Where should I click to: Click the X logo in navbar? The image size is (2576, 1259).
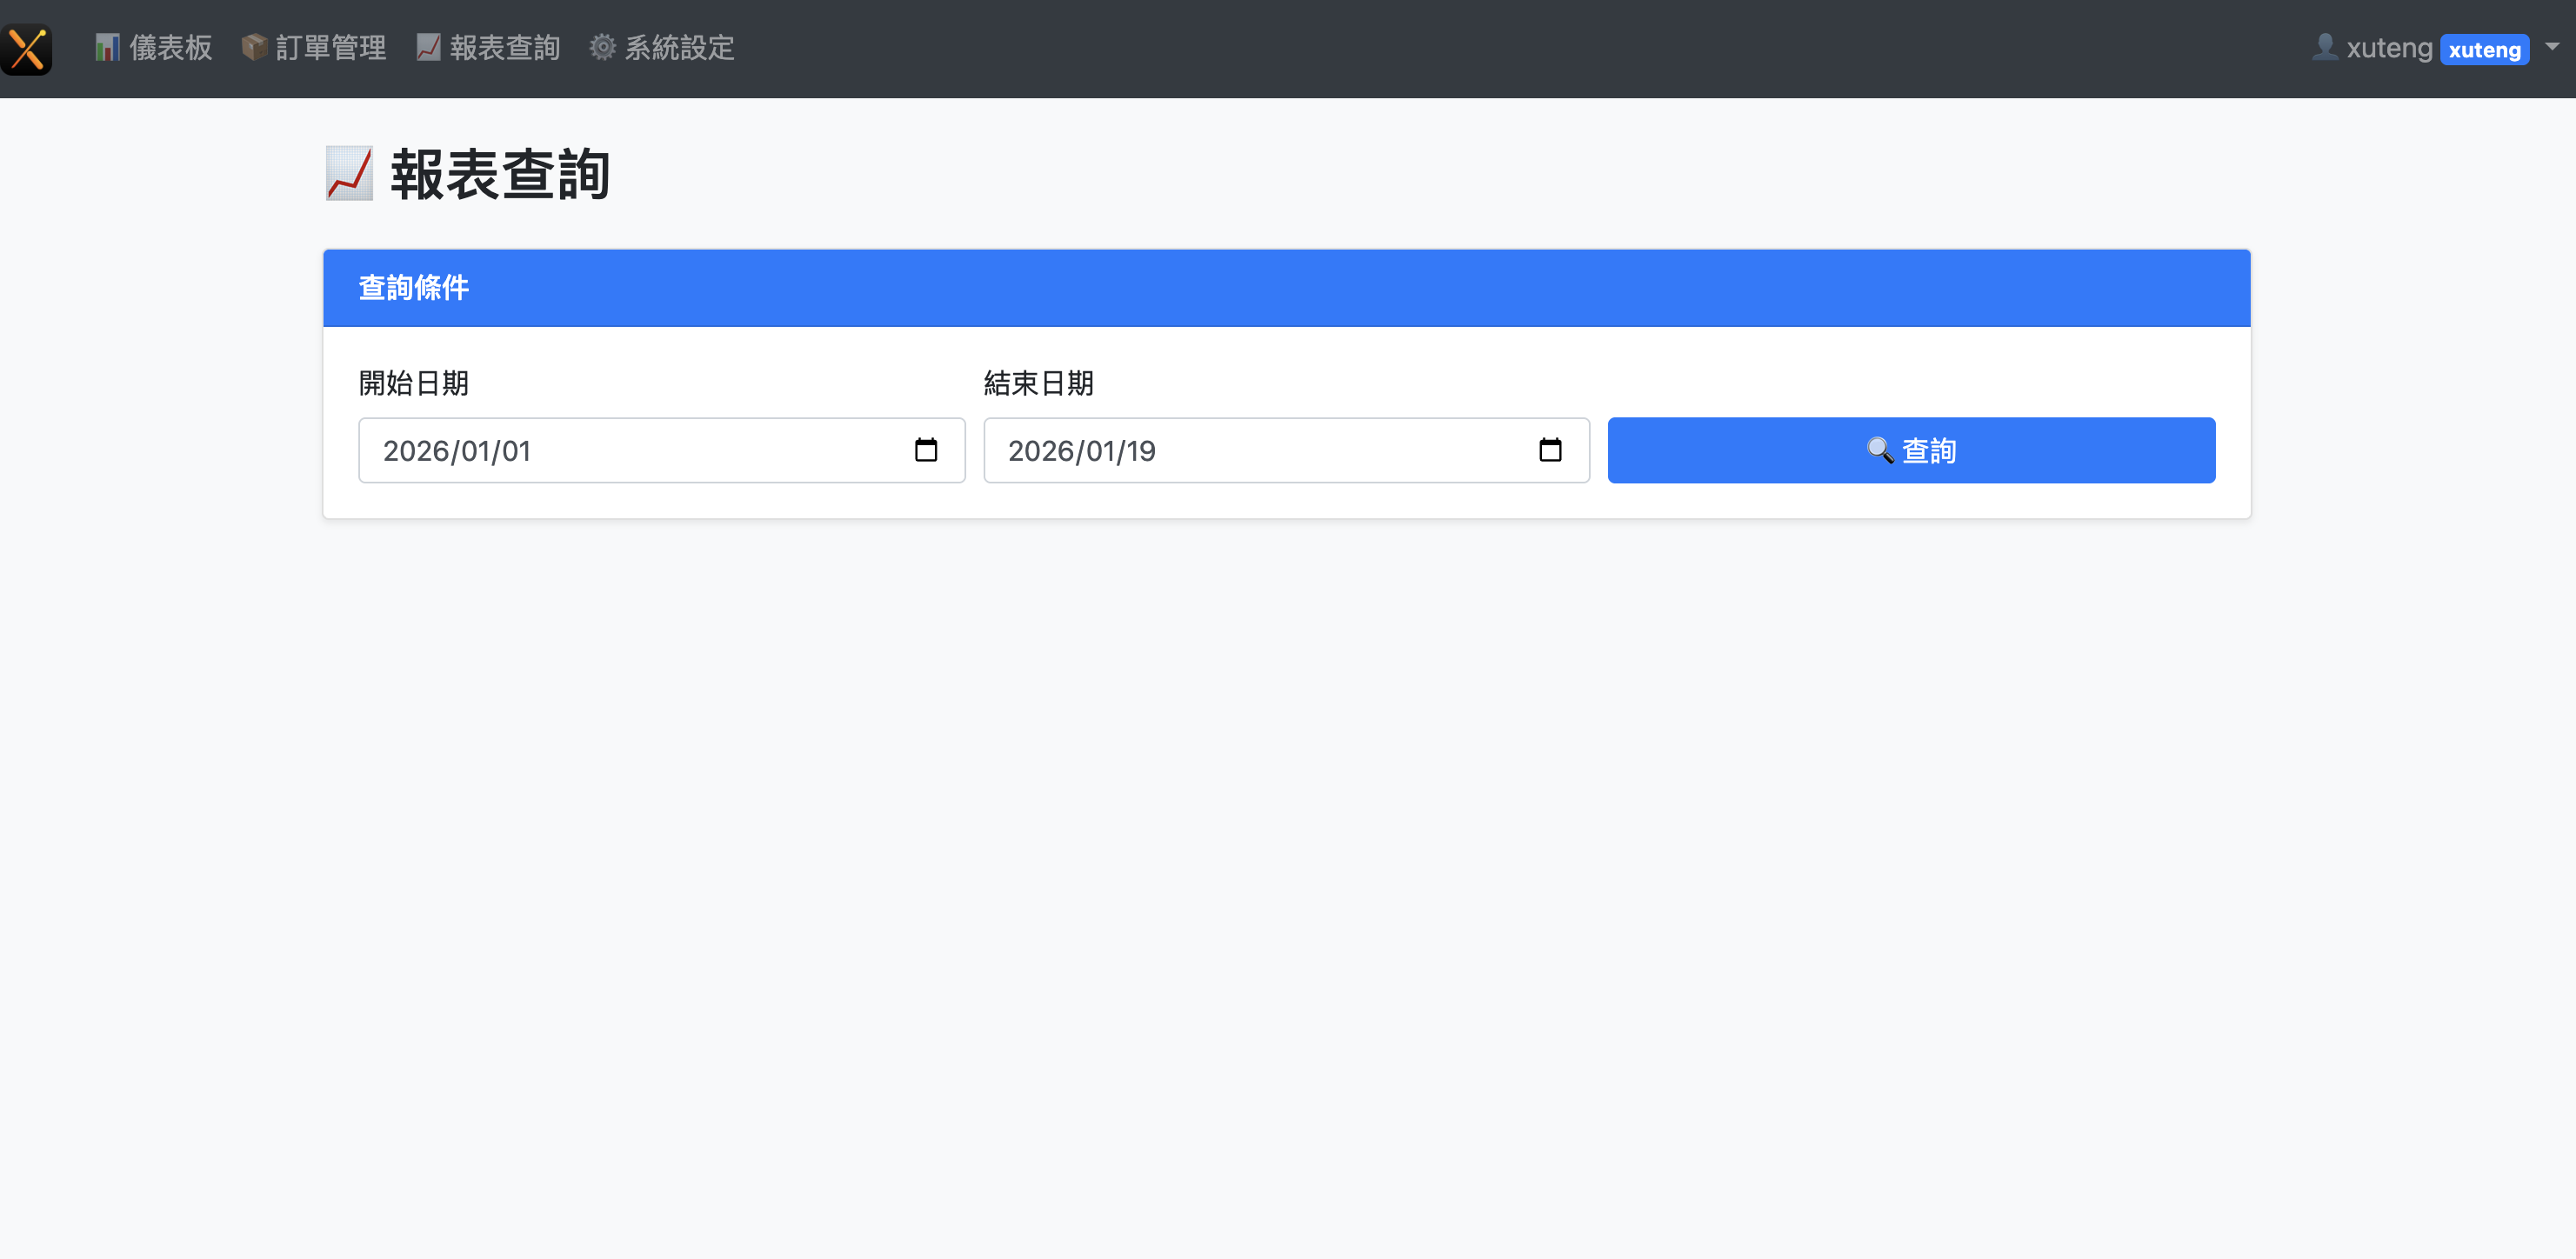point(27,49)
